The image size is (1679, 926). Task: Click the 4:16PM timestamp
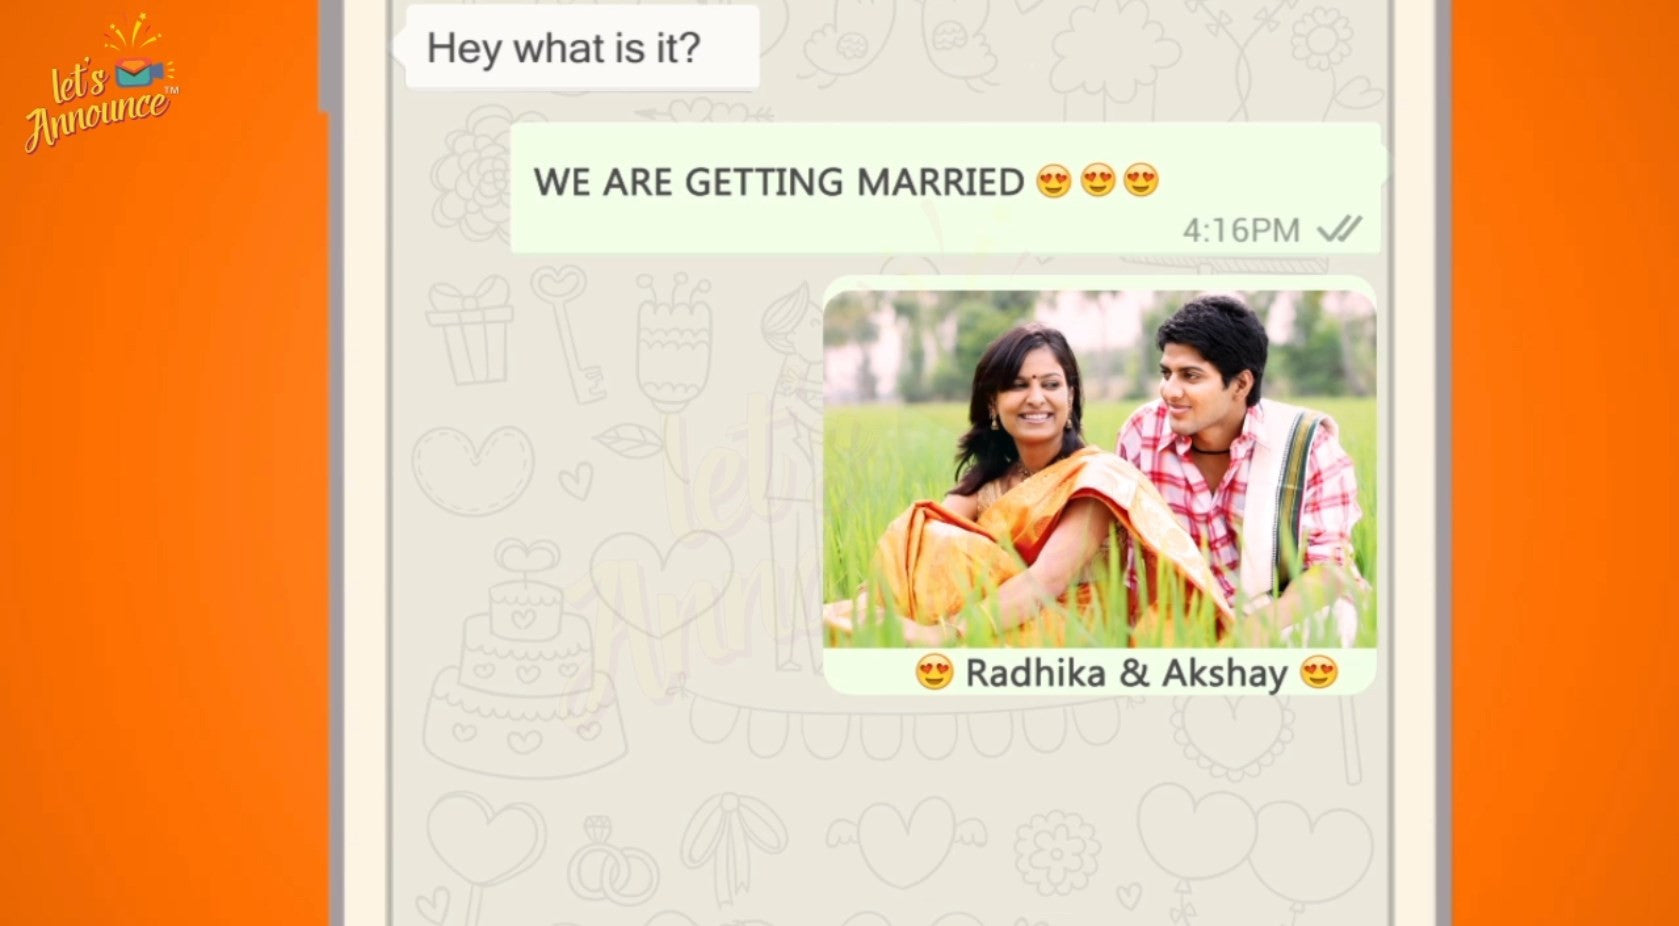[x=1241, y=231]
